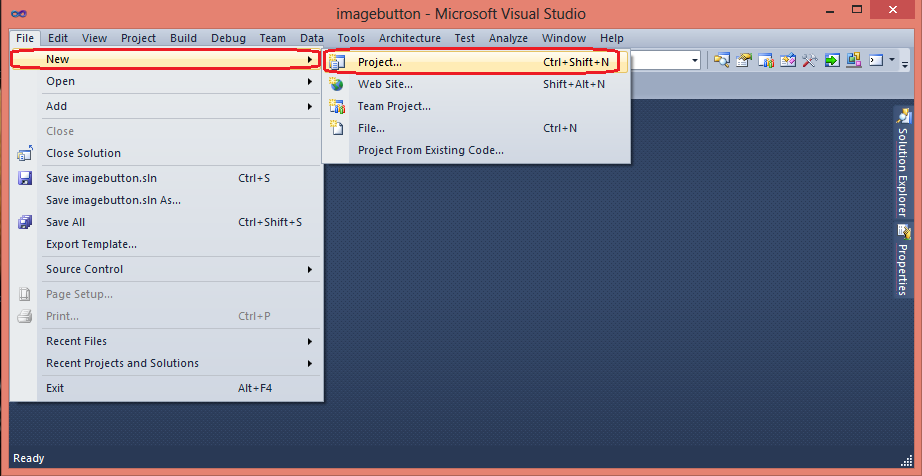Open toolbar options overflow arrow

[906, 62]
